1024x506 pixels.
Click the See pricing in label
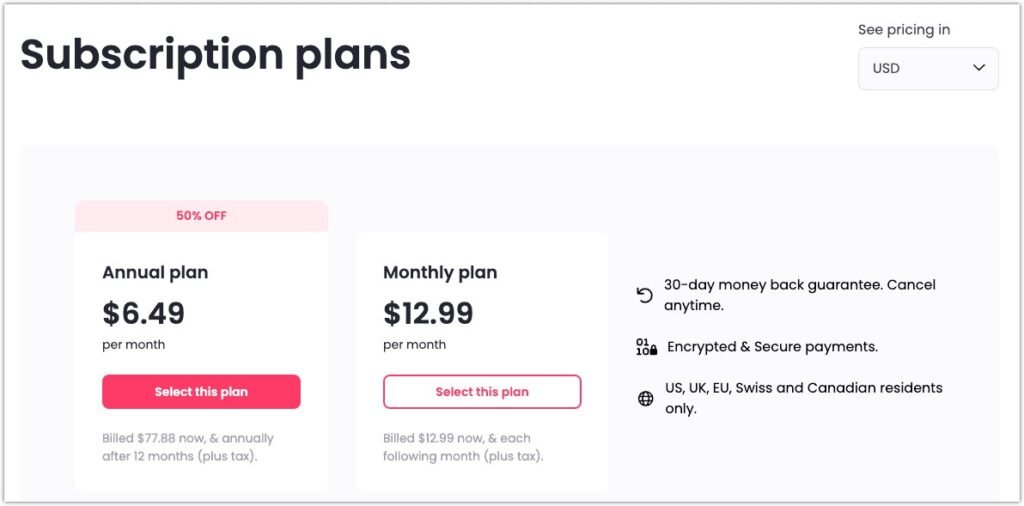[904, 29]
